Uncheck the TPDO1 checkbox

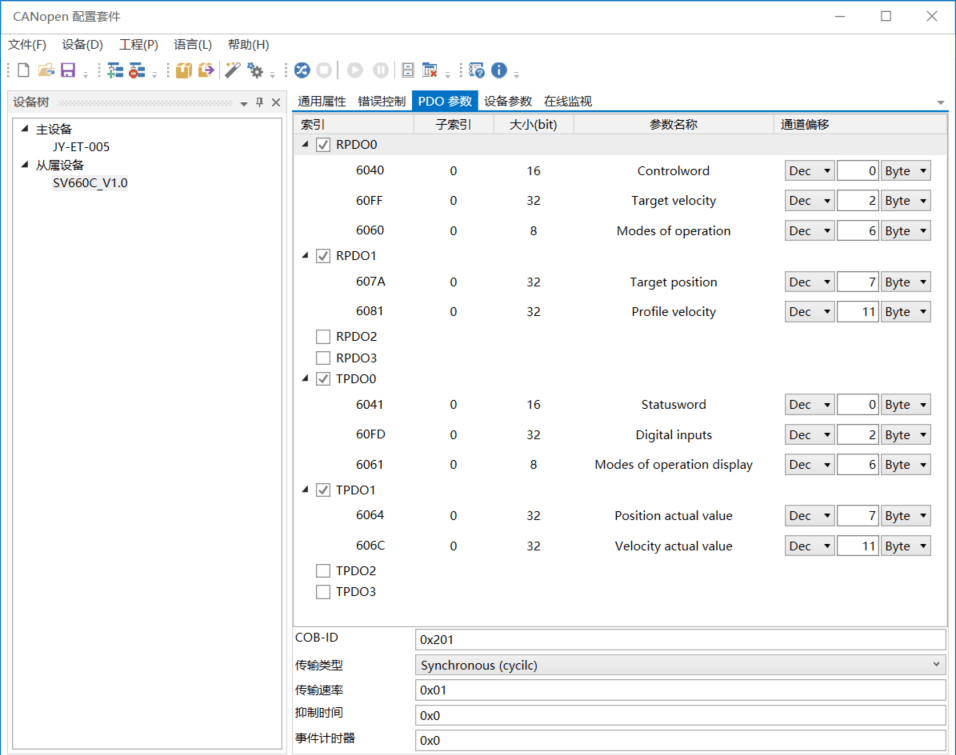click(323, 490)
